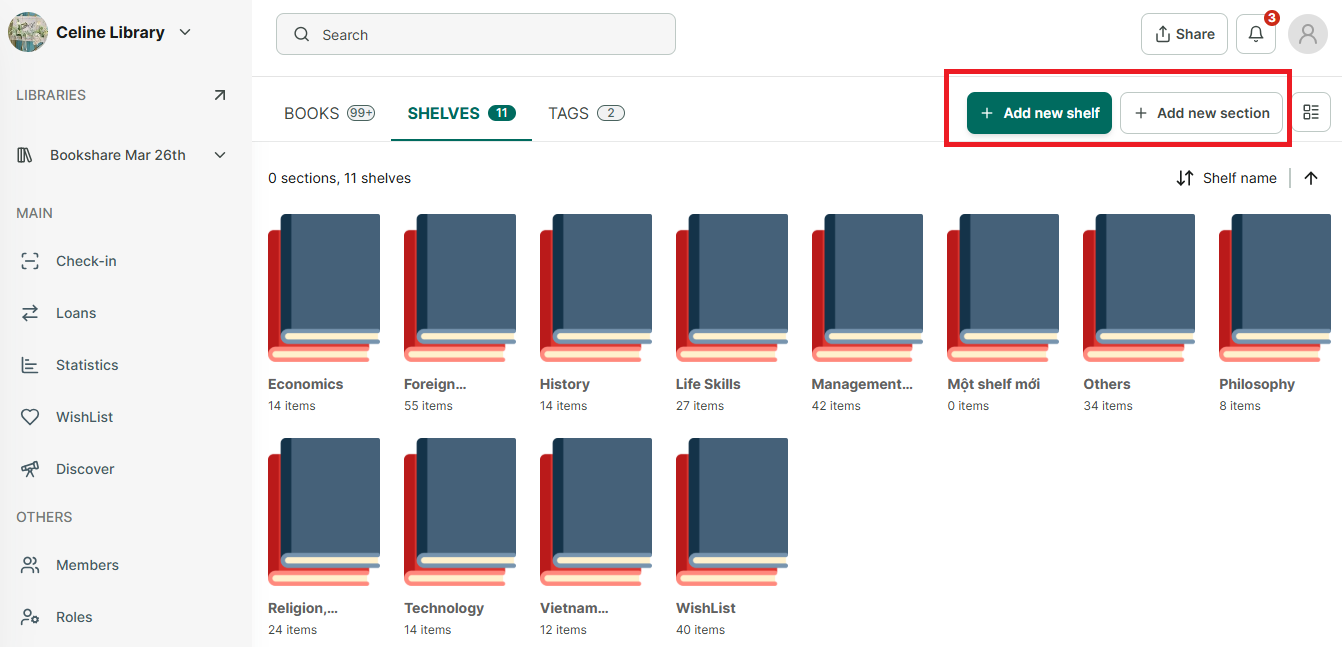Click the magnifier icon in search bar
The image size is (1342, 647).
[x=301, y=34]
